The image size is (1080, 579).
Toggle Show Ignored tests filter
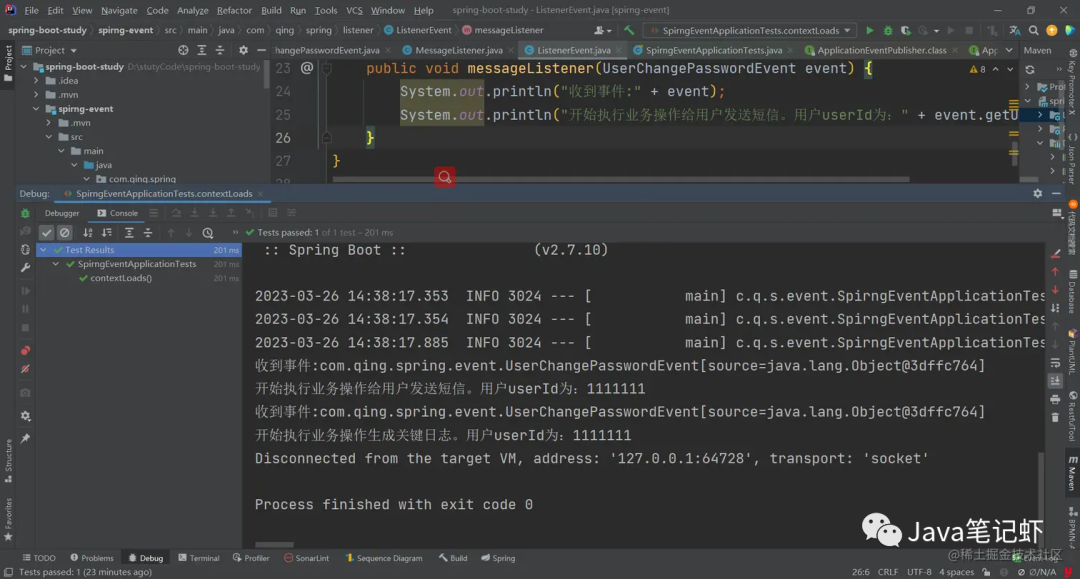click(64, 232)
